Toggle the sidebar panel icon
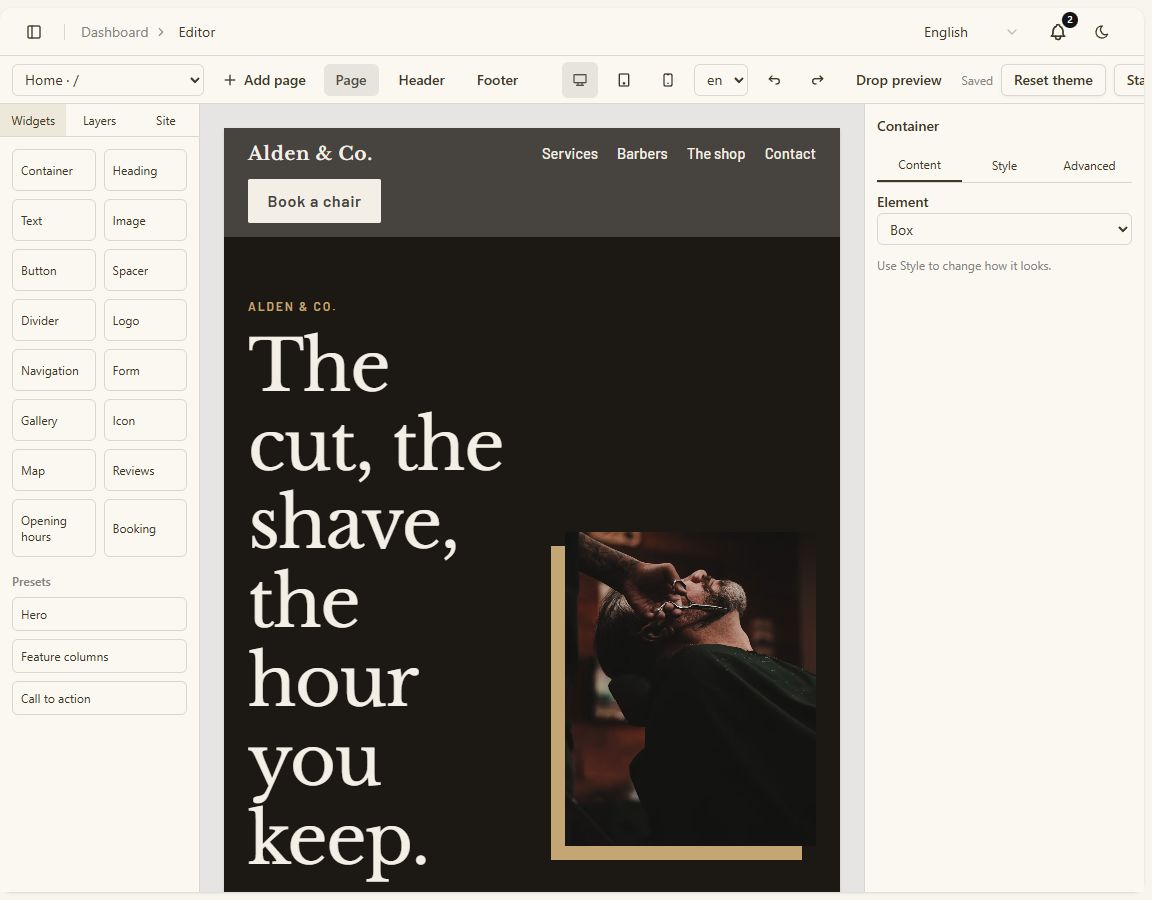Image resolution: width=1152 pixels, height=900 pixels. click(x=34, y=32)
